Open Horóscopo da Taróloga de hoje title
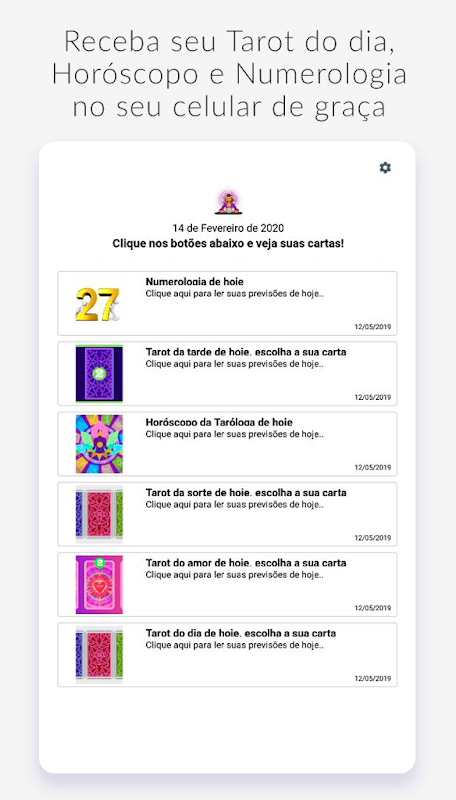This screenshot has width=456, height=800. 219,422
